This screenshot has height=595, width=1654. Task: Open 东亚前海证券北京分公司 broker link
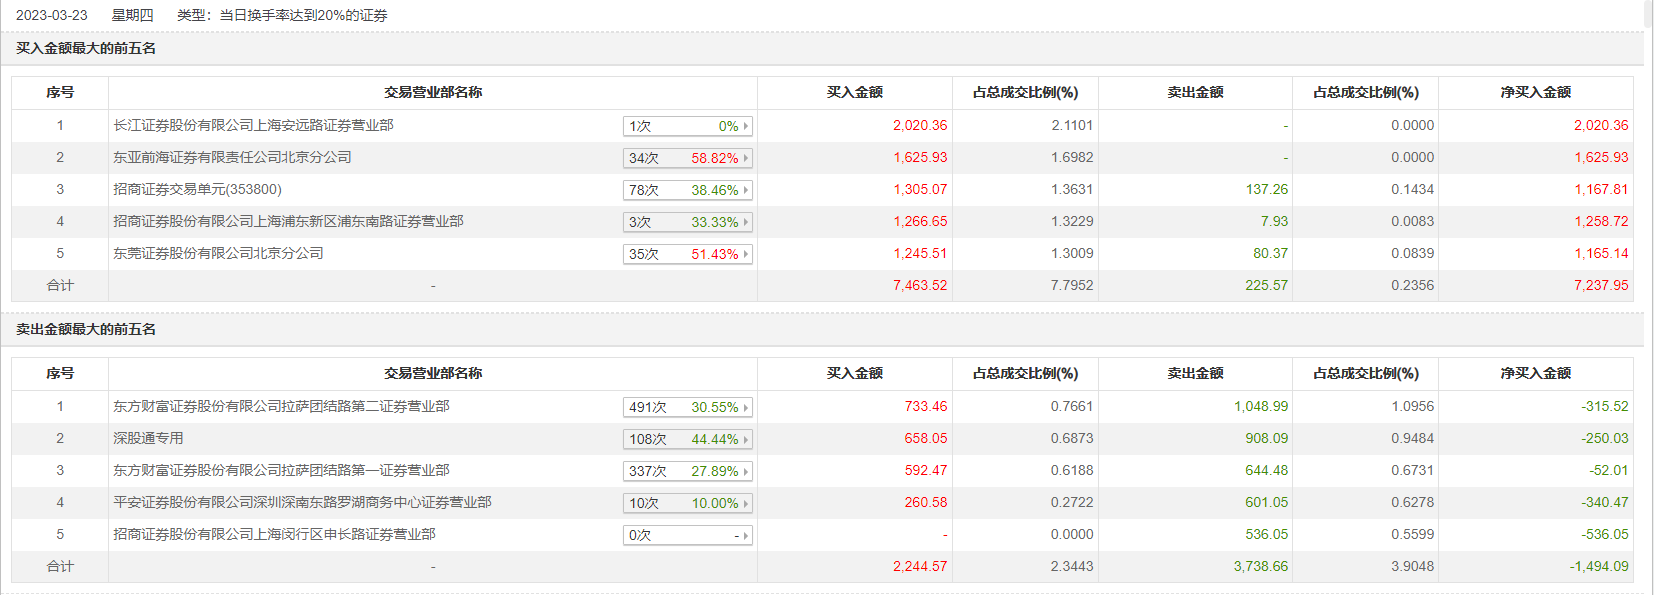pyautogui.click(x=232, y=157)
